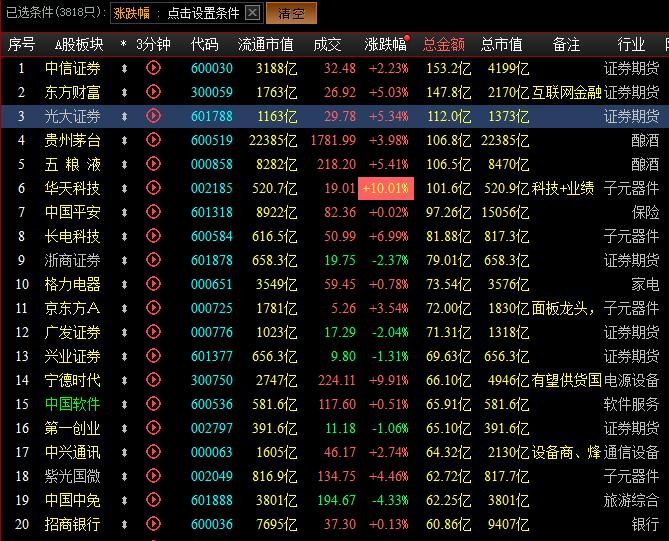This screenshot has height=541, width=669.
Task: Click the up-down arrow marker for 格力电器
Action: (x=124, y=284)
